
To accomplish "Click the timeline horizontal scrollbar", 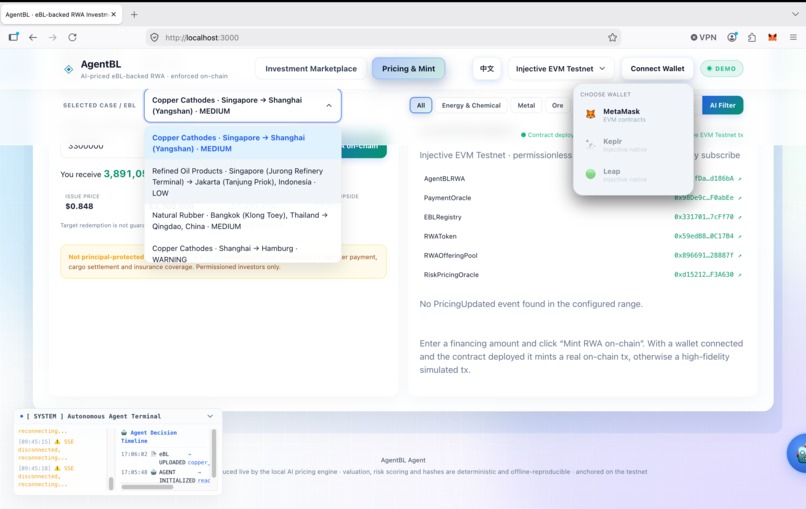I will click(x=147, y=486).
